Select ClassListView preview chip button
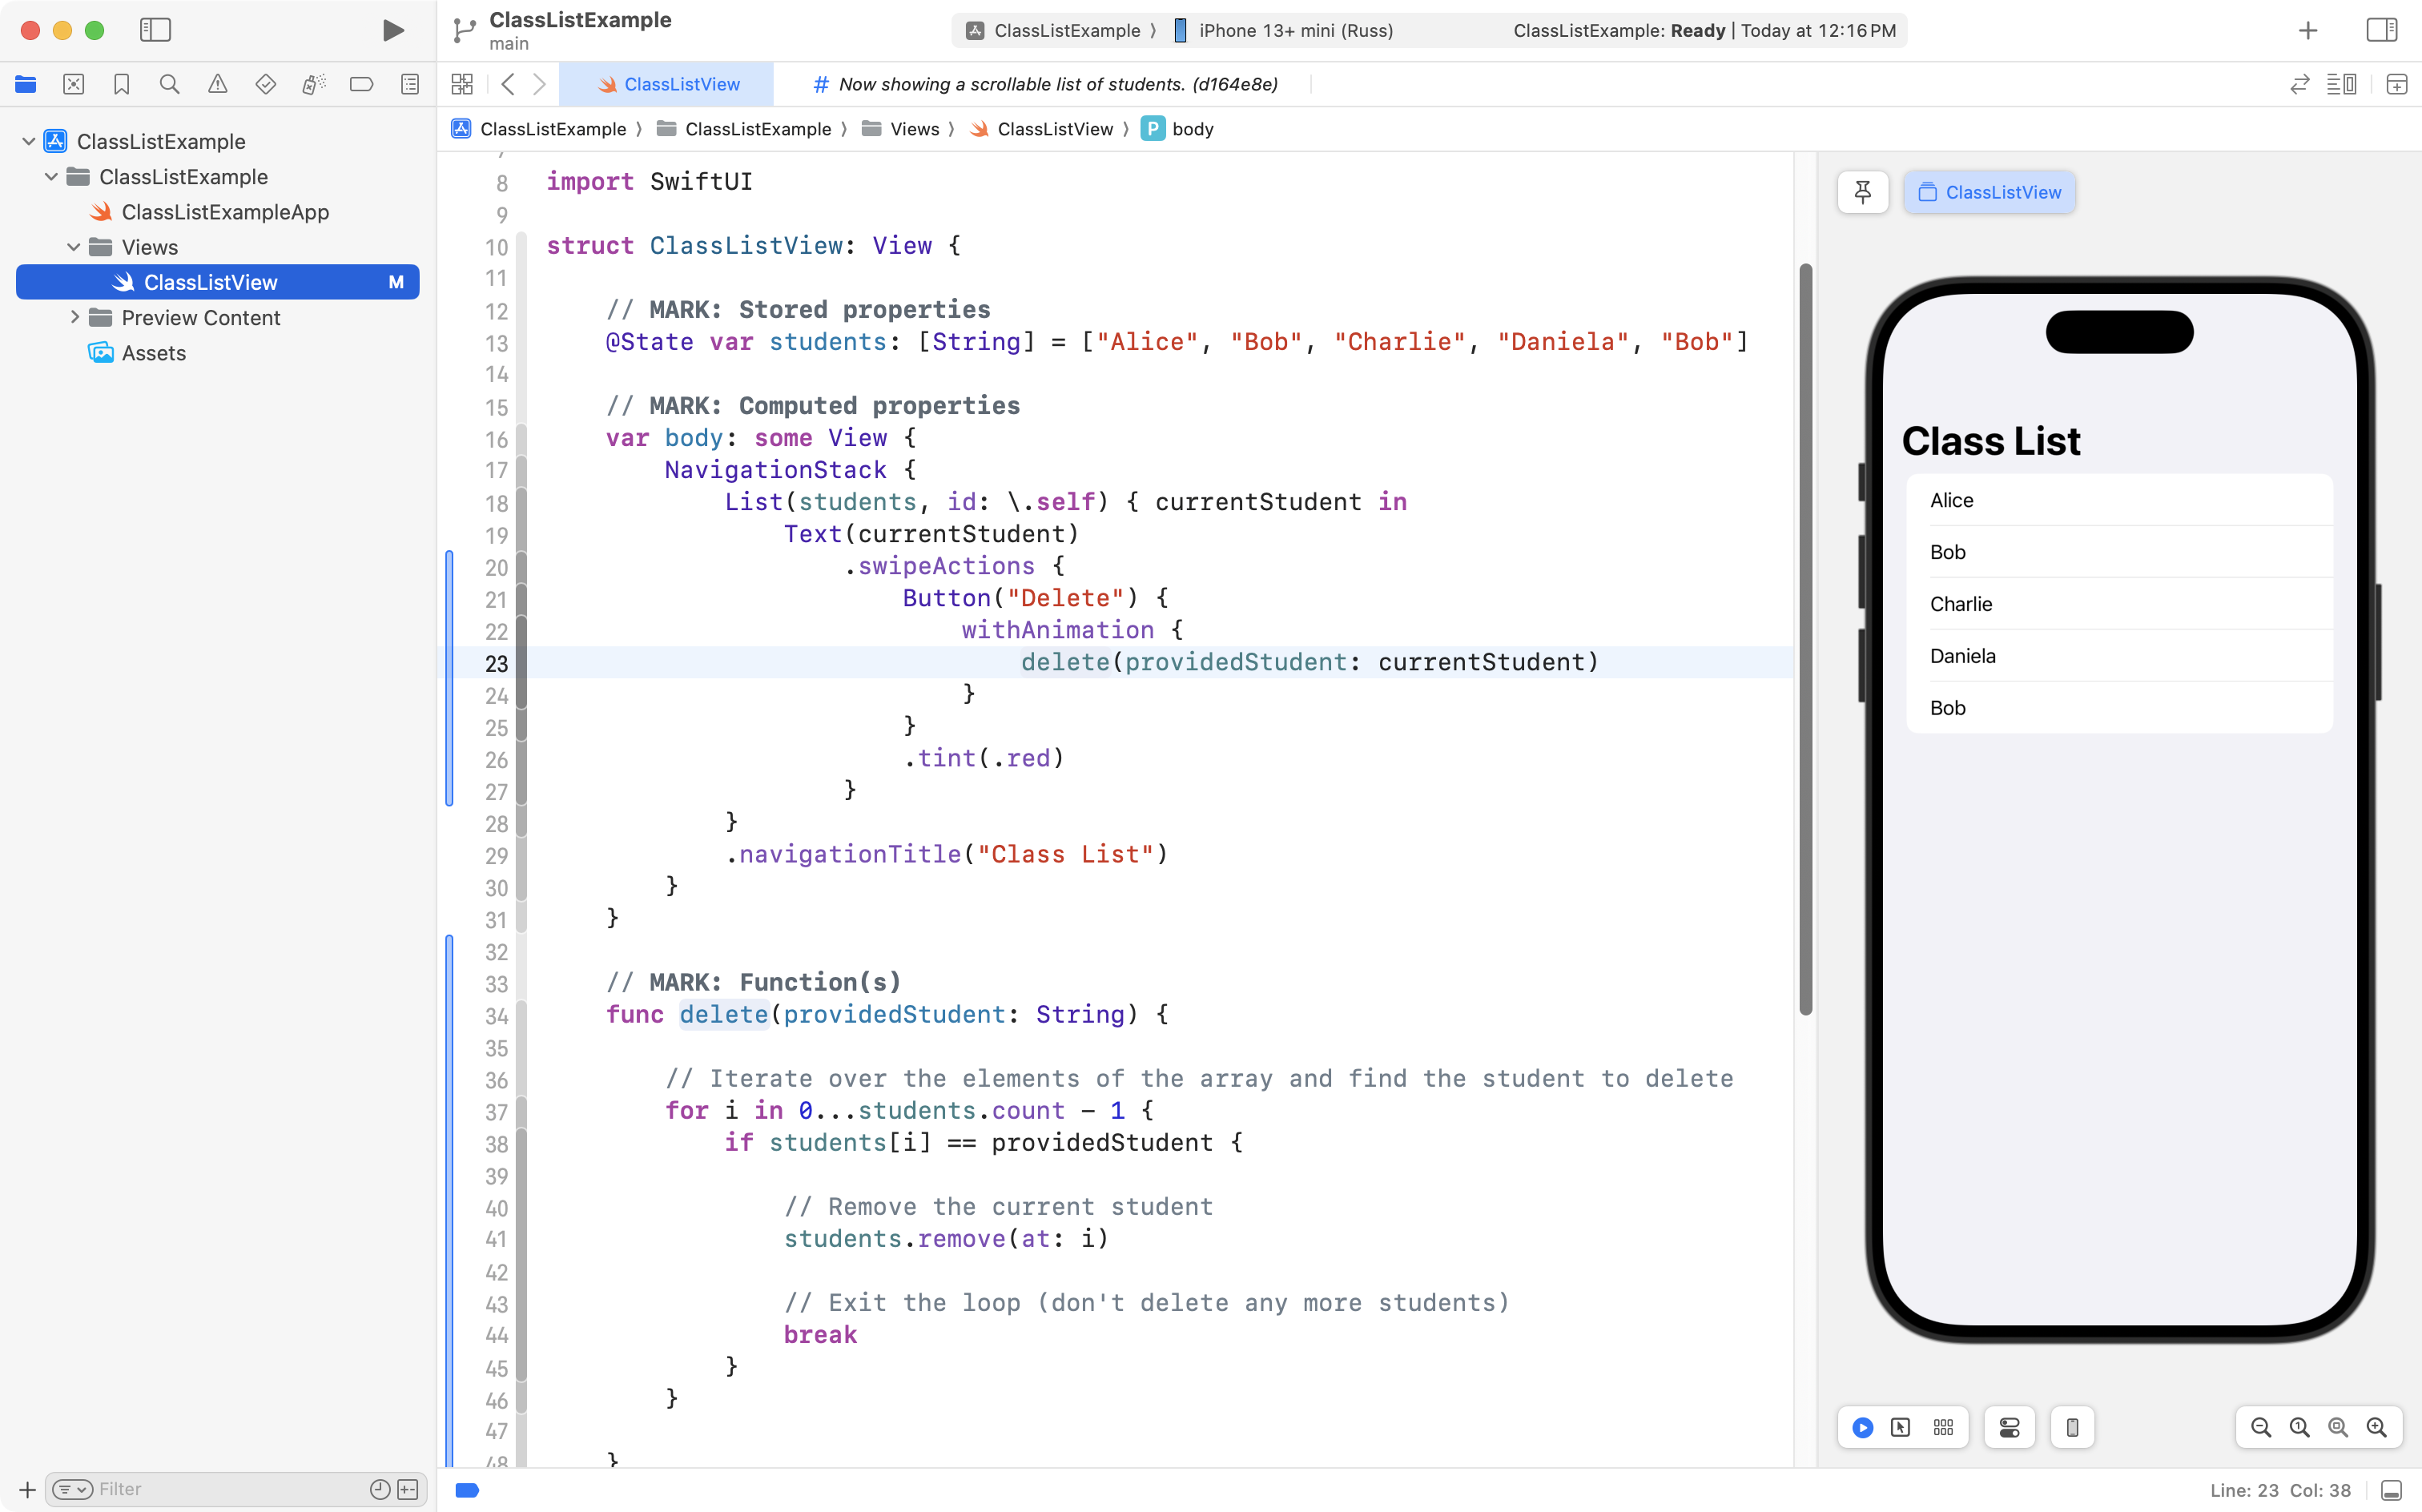 tap(1989, 192)
